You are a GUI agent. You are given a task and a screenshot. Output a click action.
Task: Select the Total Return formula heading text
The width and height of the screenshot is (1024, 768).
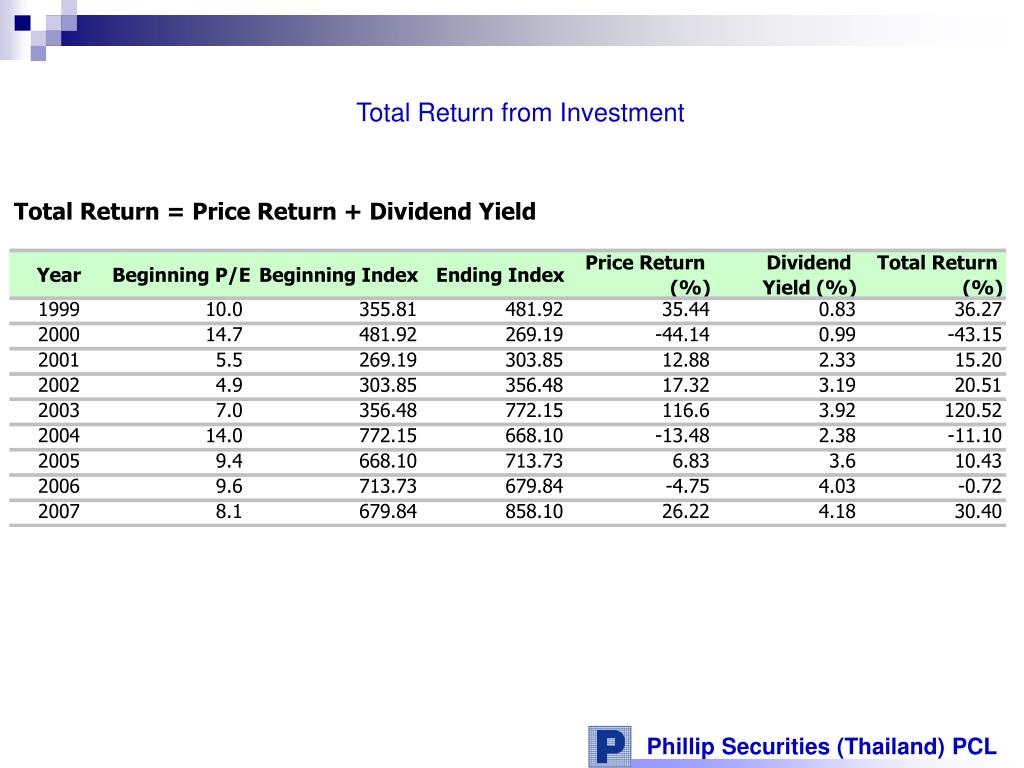tap(275, 212)
